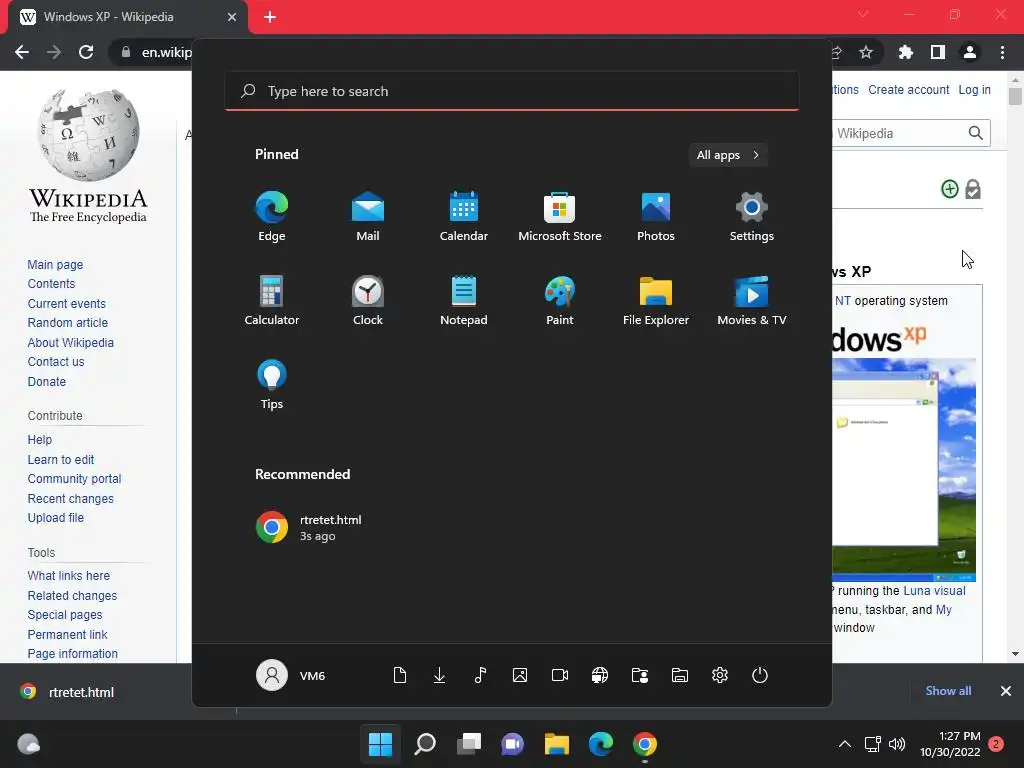Image resolution: width=1024 pixels, height=768 pixels.
Task: Open Chrome profile menu
Action: pyautogui.click(x=970, y=52)
